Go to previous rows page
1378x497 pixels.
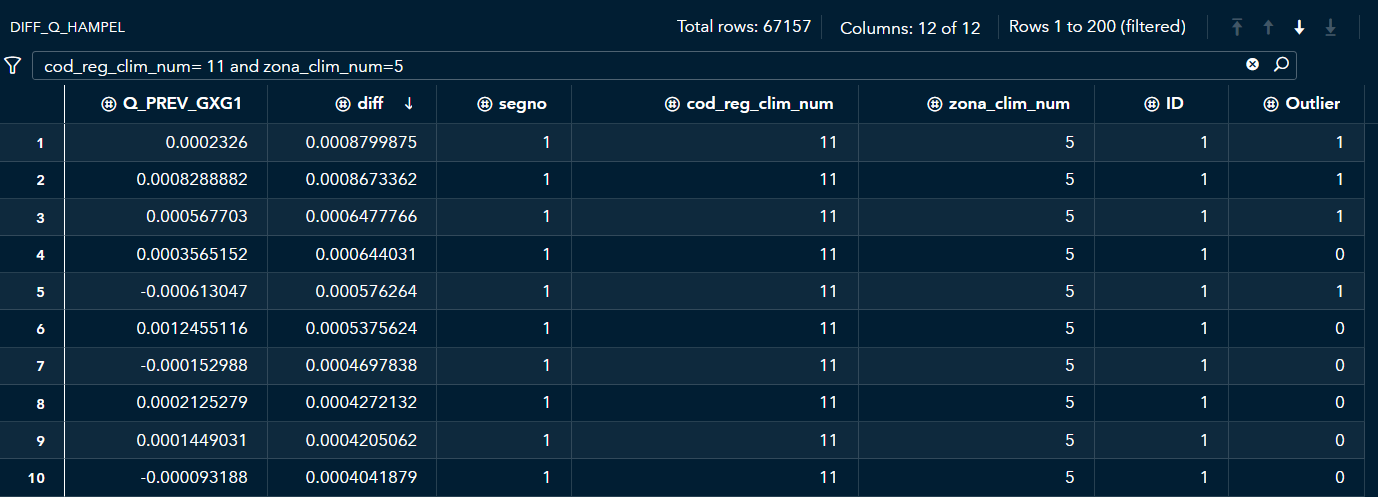(1268, 27)
